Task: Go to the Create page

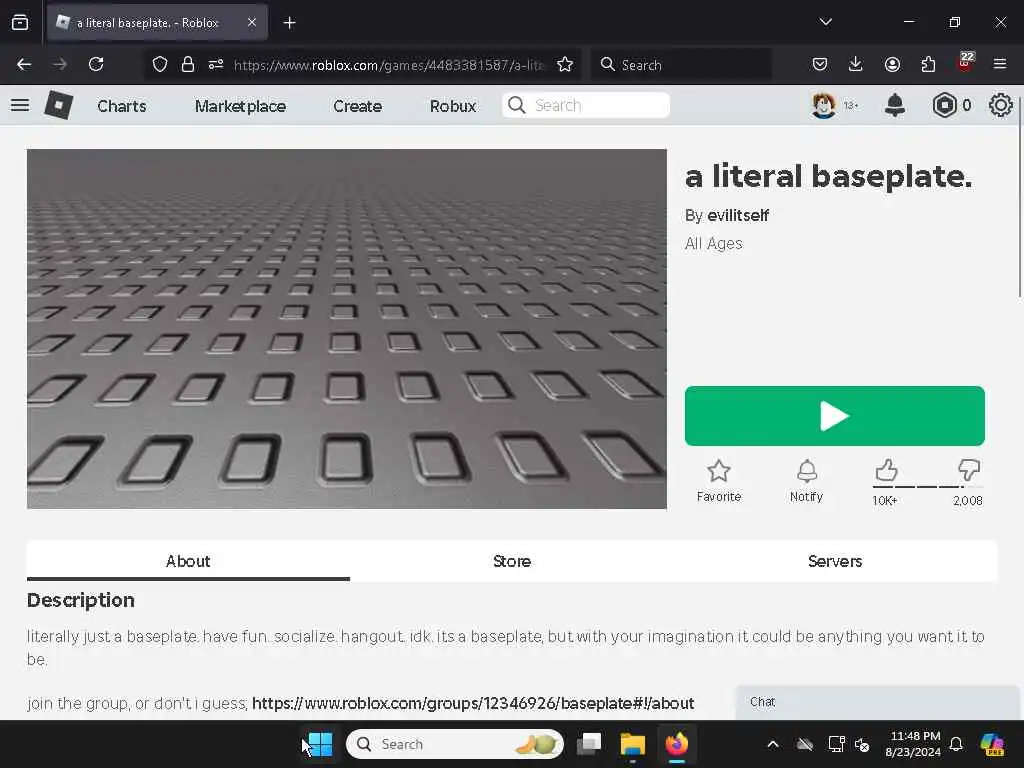Action: [x=357, y=106]
